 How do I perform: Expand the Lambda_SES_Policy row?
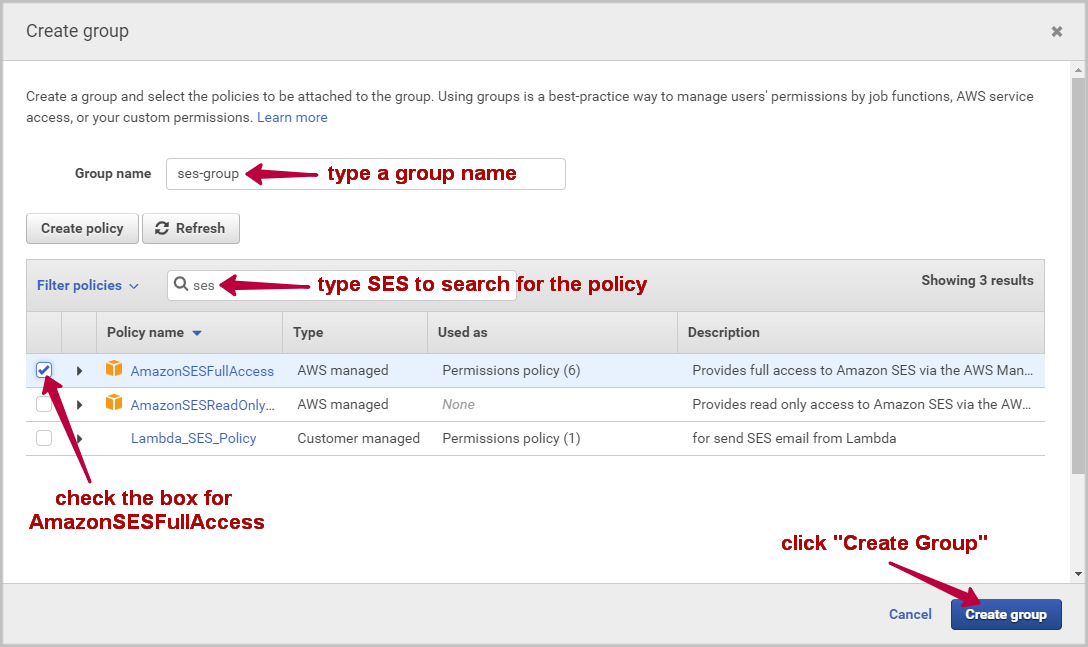pyautogui.click(x=79, y=439)
